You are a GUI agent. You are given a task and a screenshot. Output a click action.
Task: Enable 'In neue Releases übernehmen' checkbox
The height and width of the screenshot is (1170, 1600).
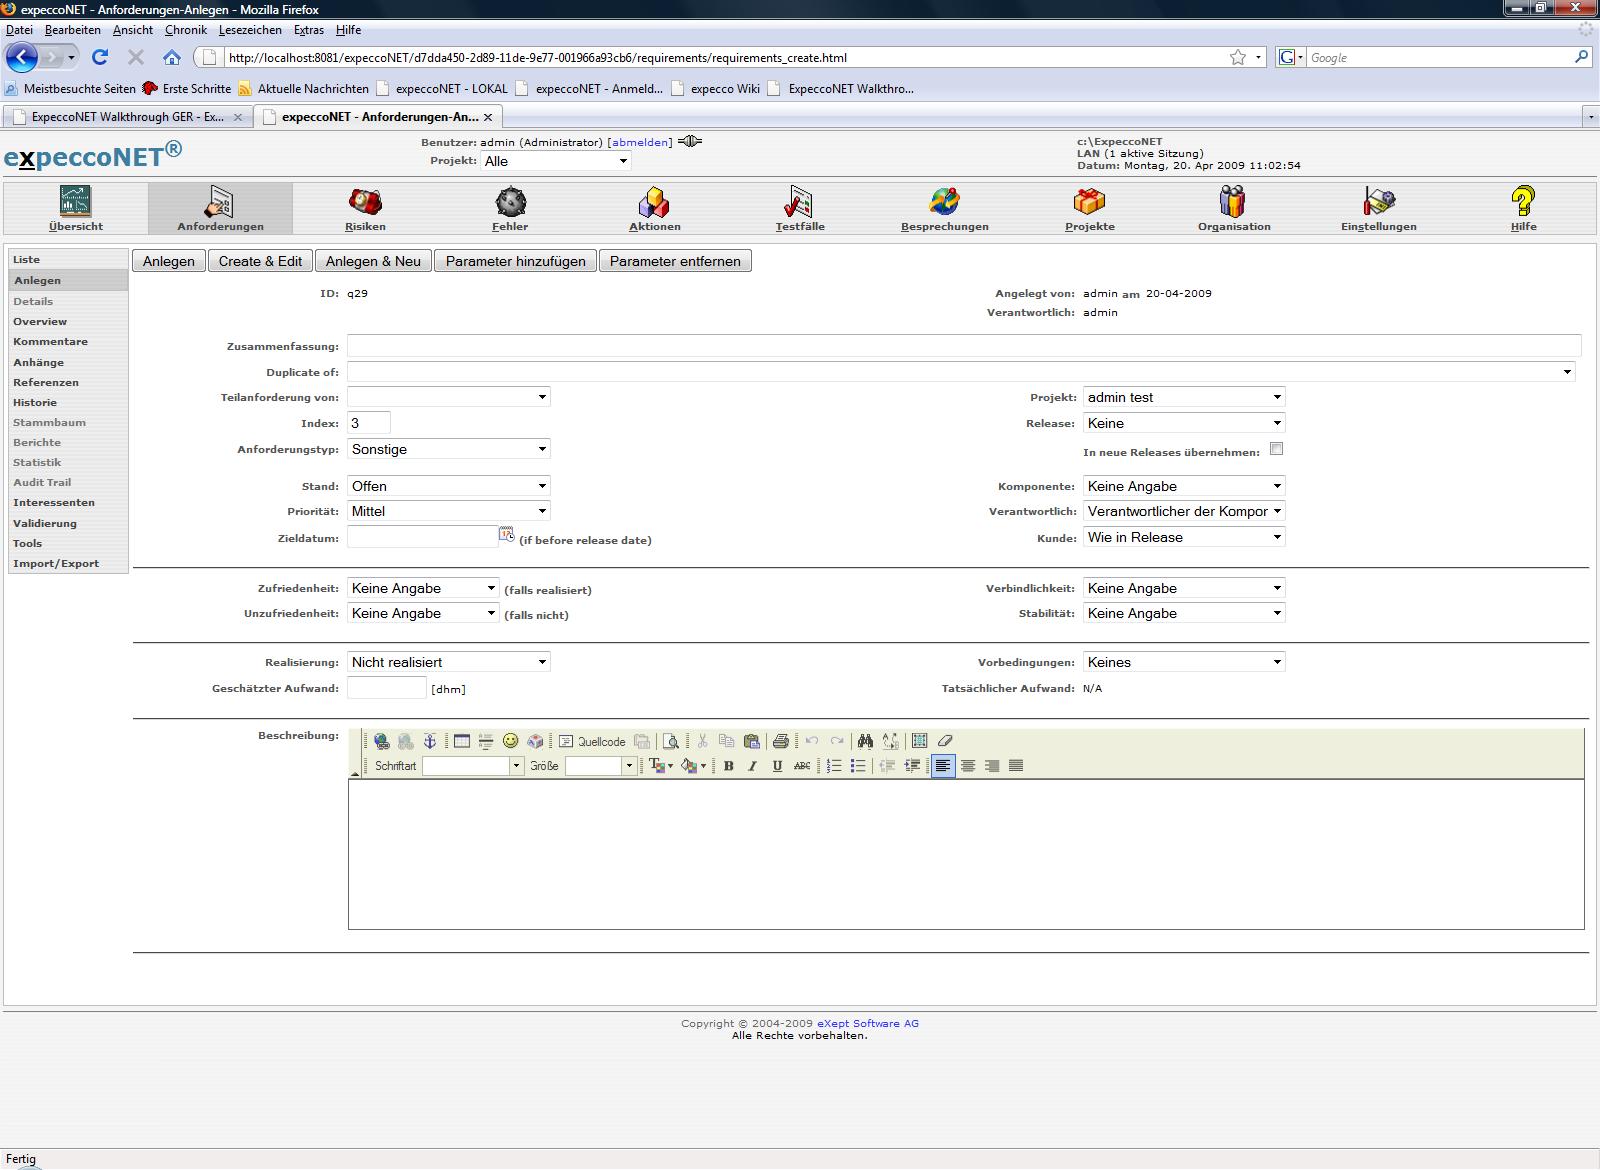(x=1276, y=449)
